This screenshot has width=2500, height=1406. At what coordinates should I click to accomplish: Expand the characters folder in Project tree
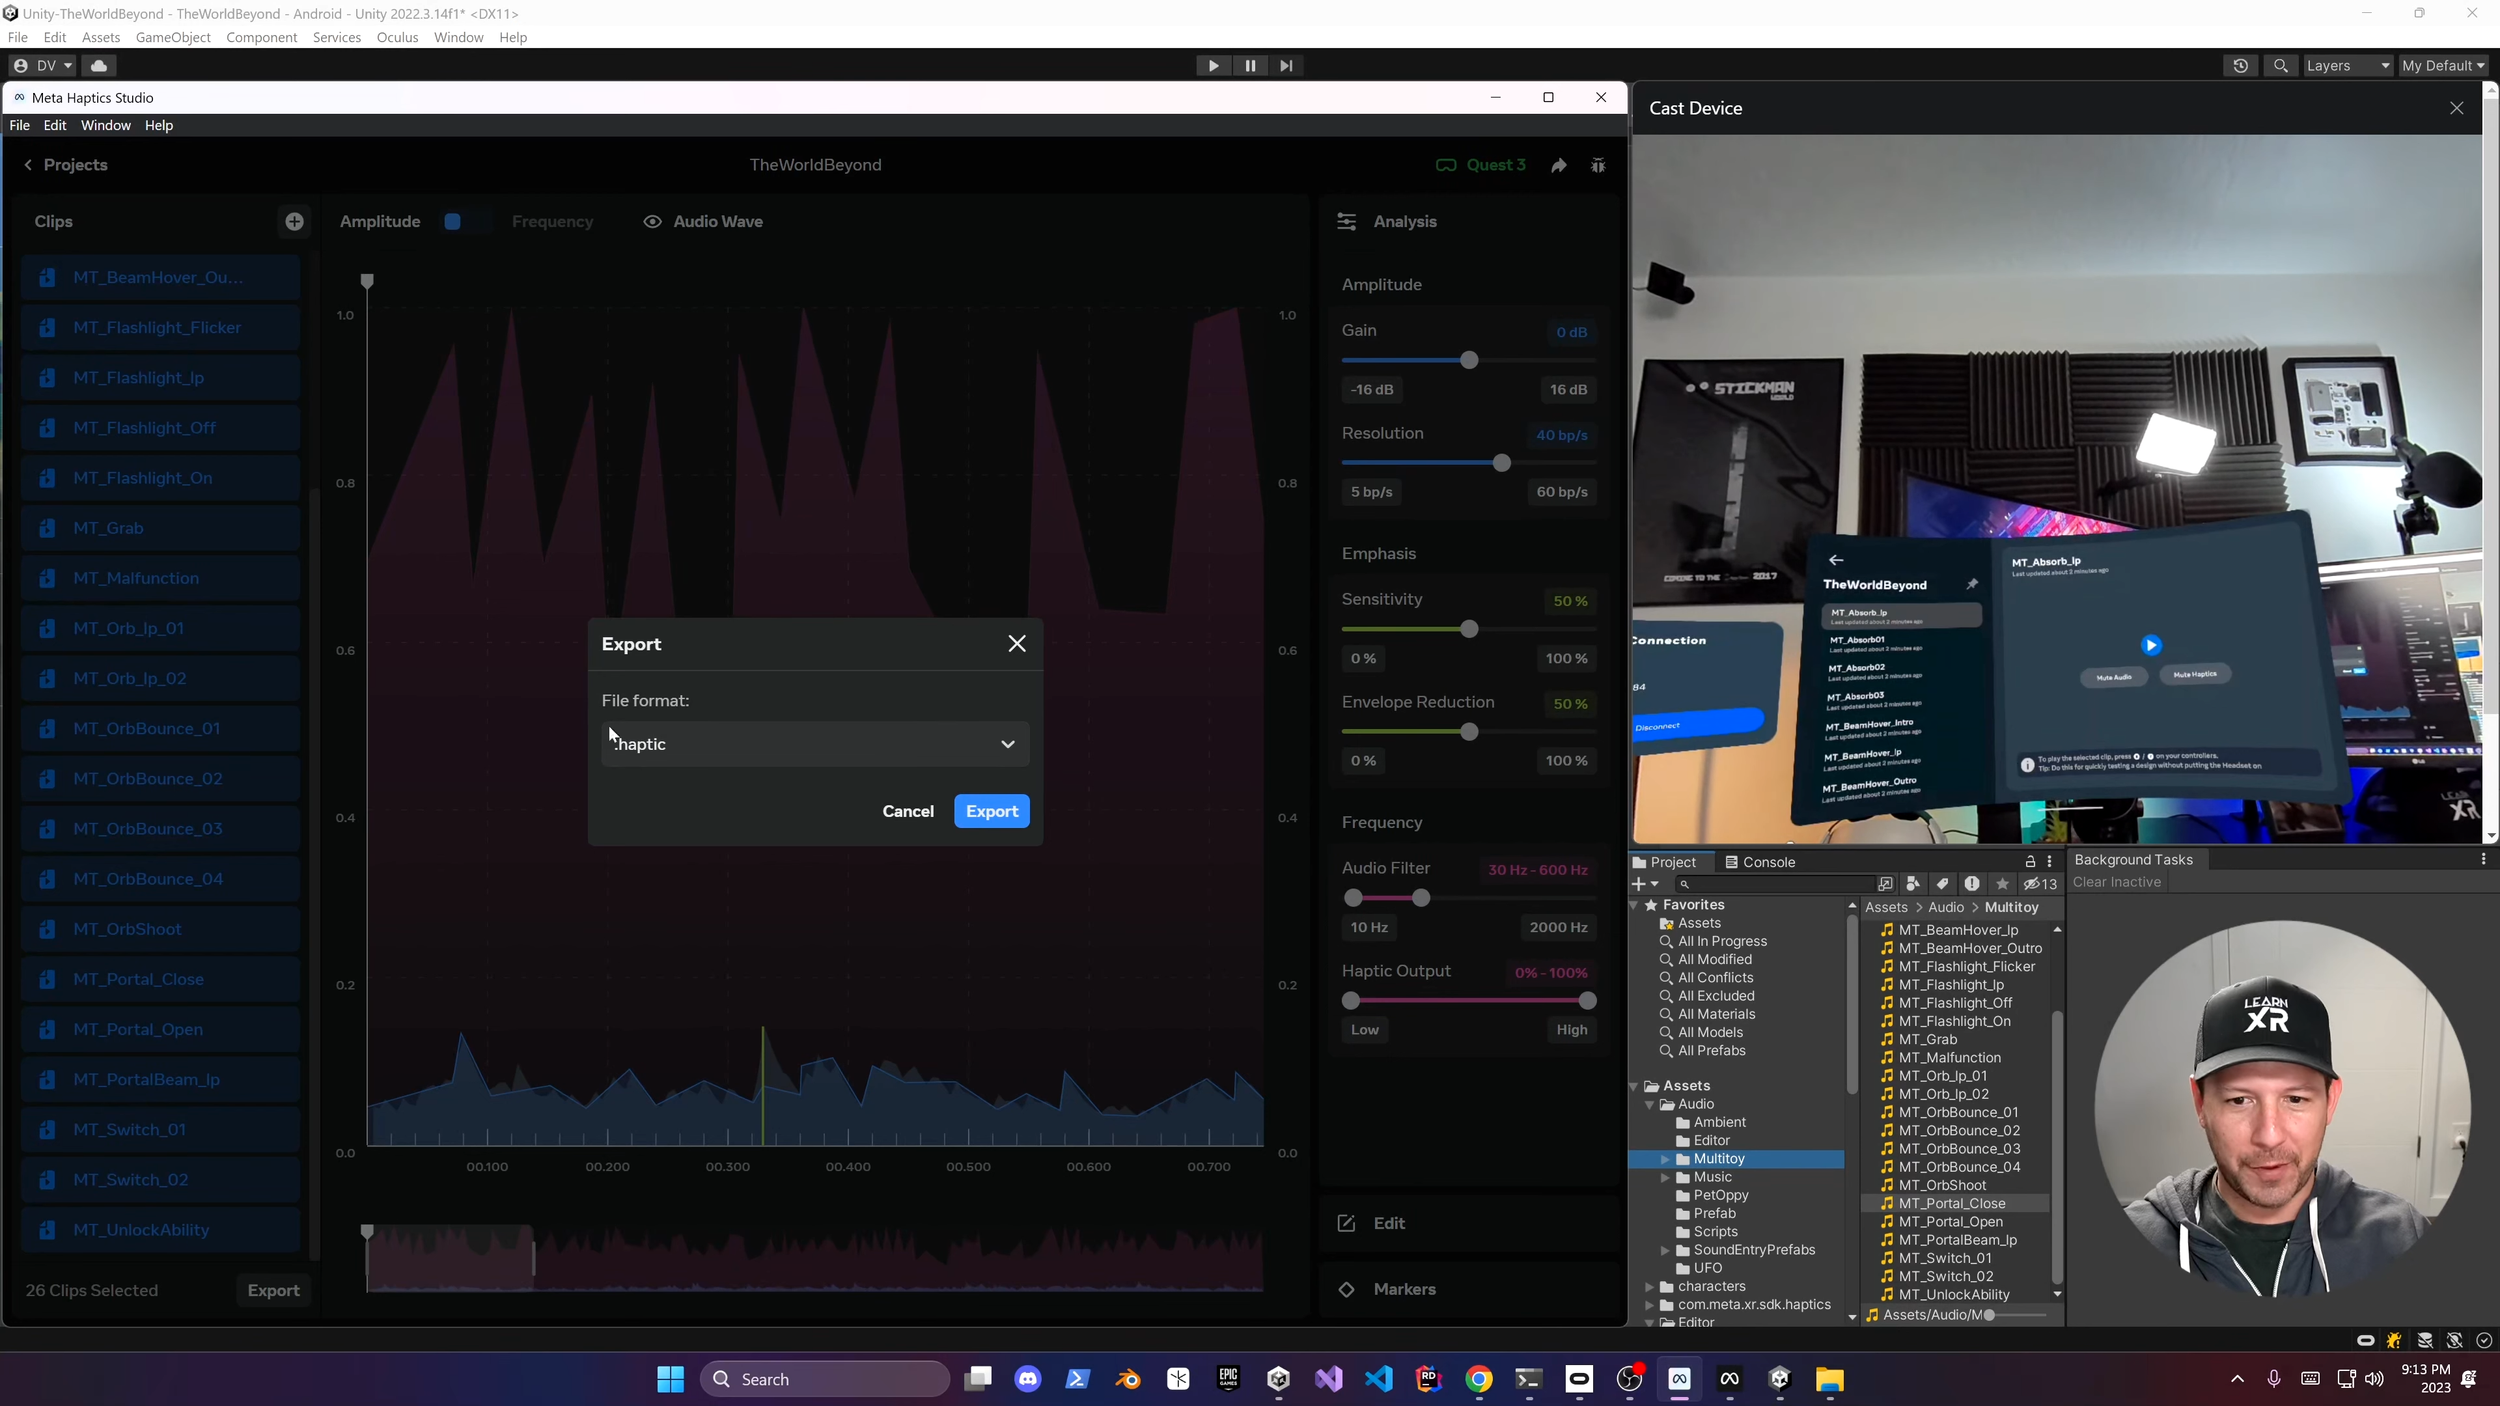1649,1287
